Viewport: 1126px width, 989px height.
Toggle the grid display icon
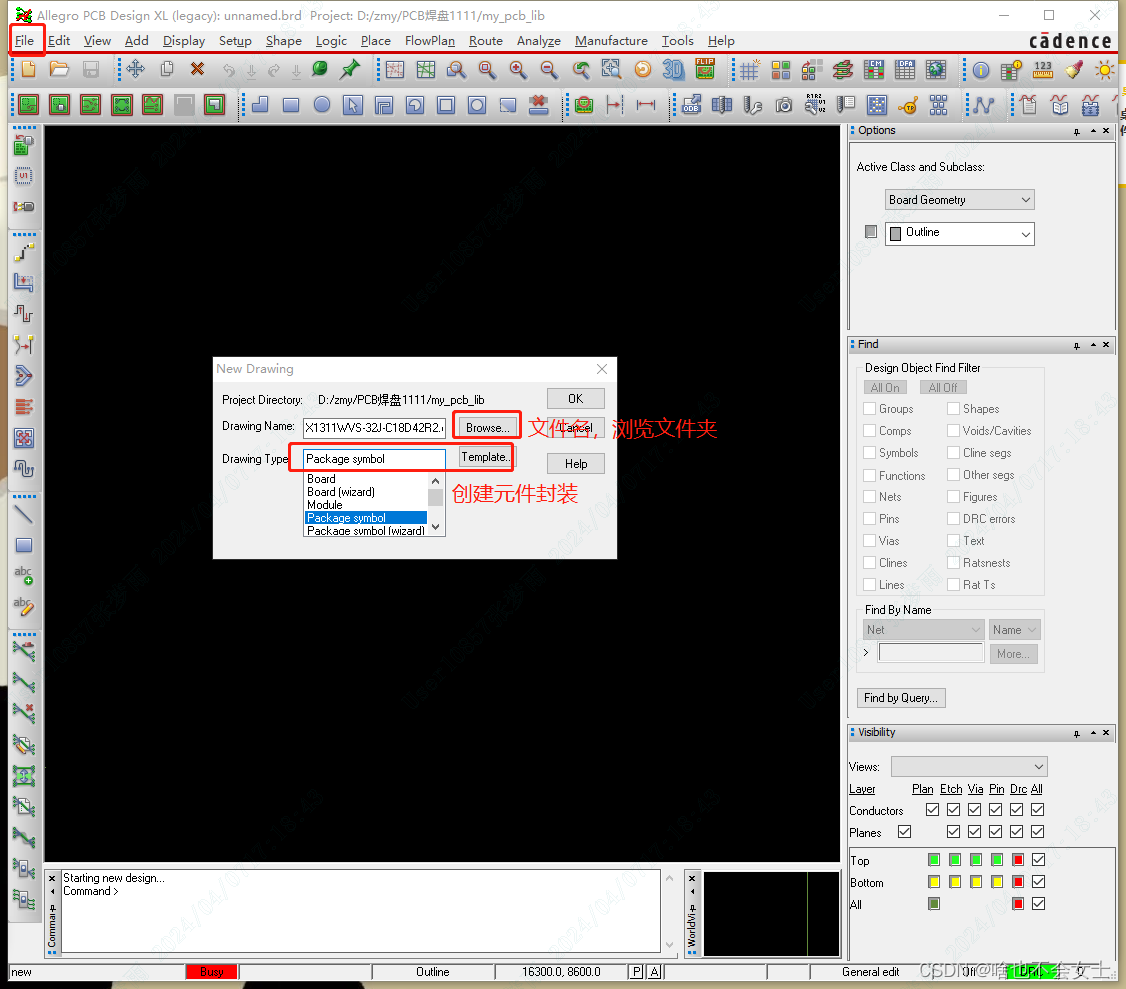[750, 70]
